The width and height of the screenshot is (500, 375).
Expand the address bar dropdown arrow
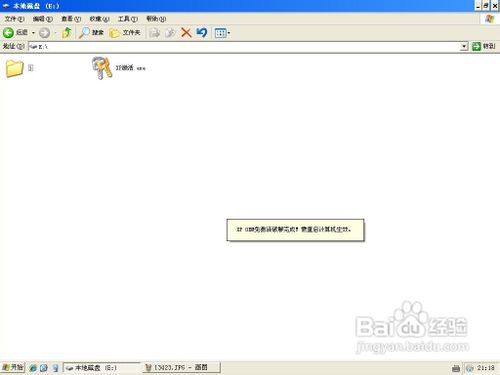tap(464, 47)
